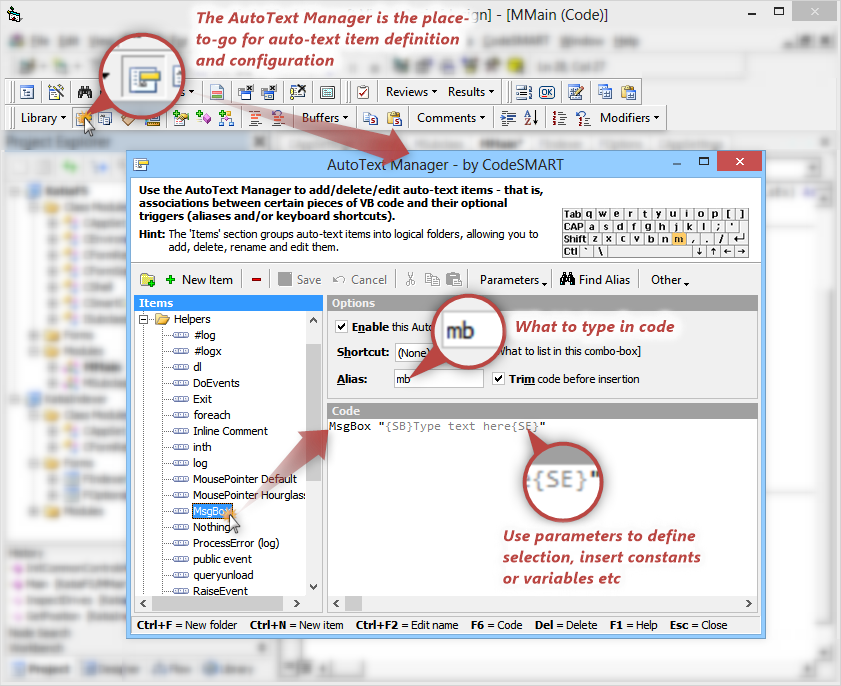The image size is (841, 686).
Task: Click the form edit pencil icon
Action: [576, 92]
